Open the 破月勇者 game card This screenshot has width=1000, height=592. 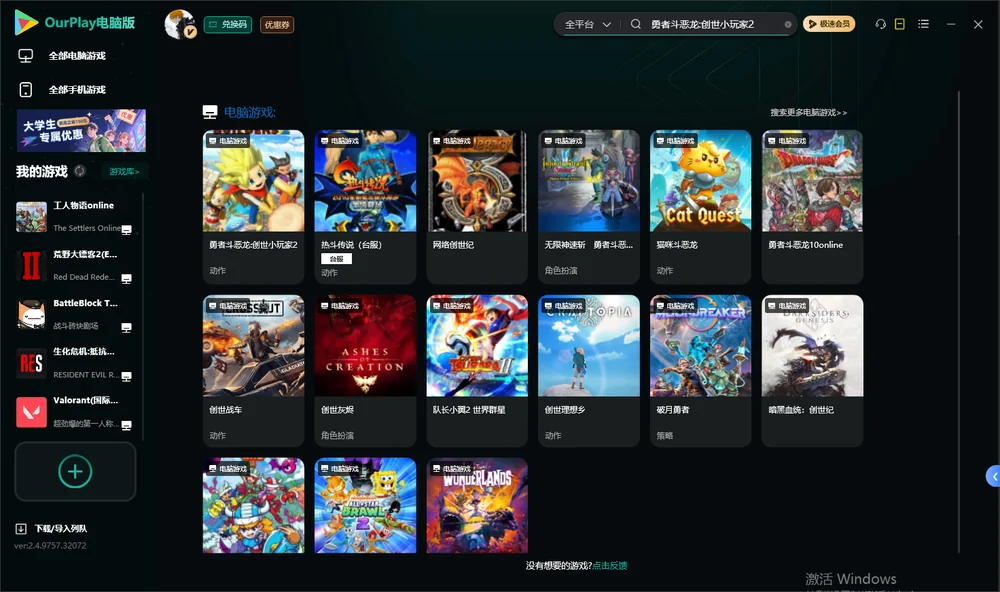[700, 371]
